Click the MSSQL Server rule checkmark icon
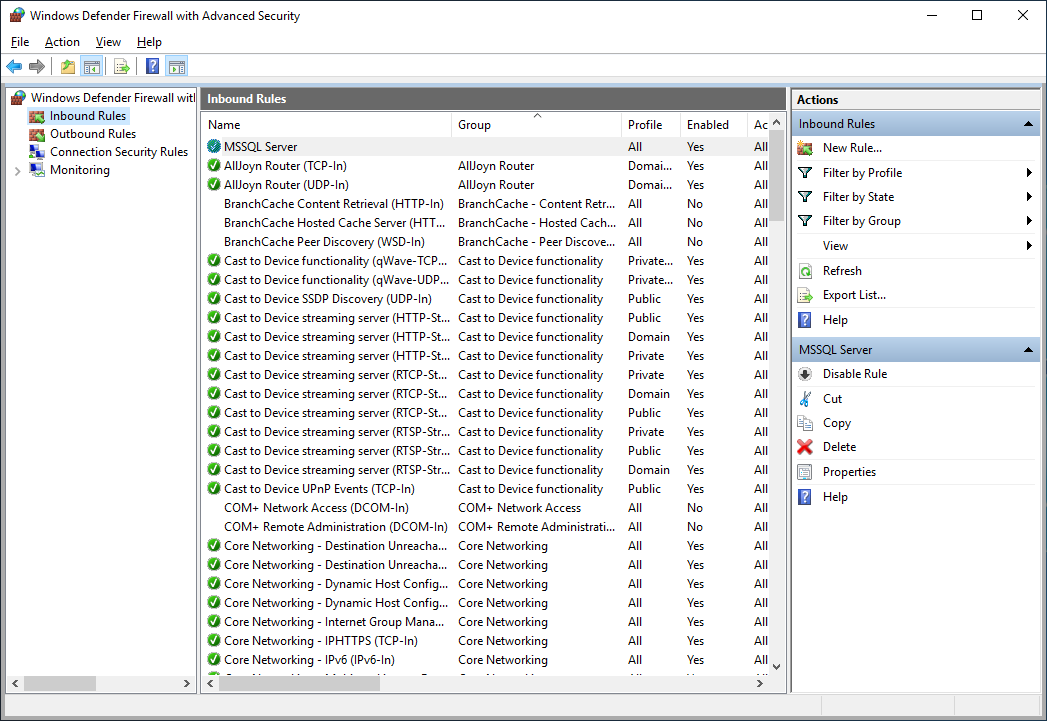The width and height of the screenshot is (1047, 721). coord(214,146)
